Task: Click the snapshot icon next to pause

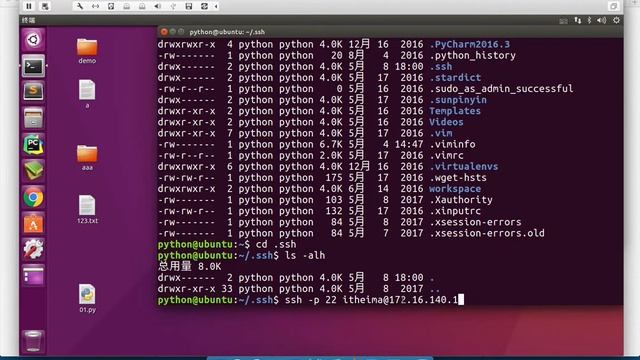Action: pos(45,6)
